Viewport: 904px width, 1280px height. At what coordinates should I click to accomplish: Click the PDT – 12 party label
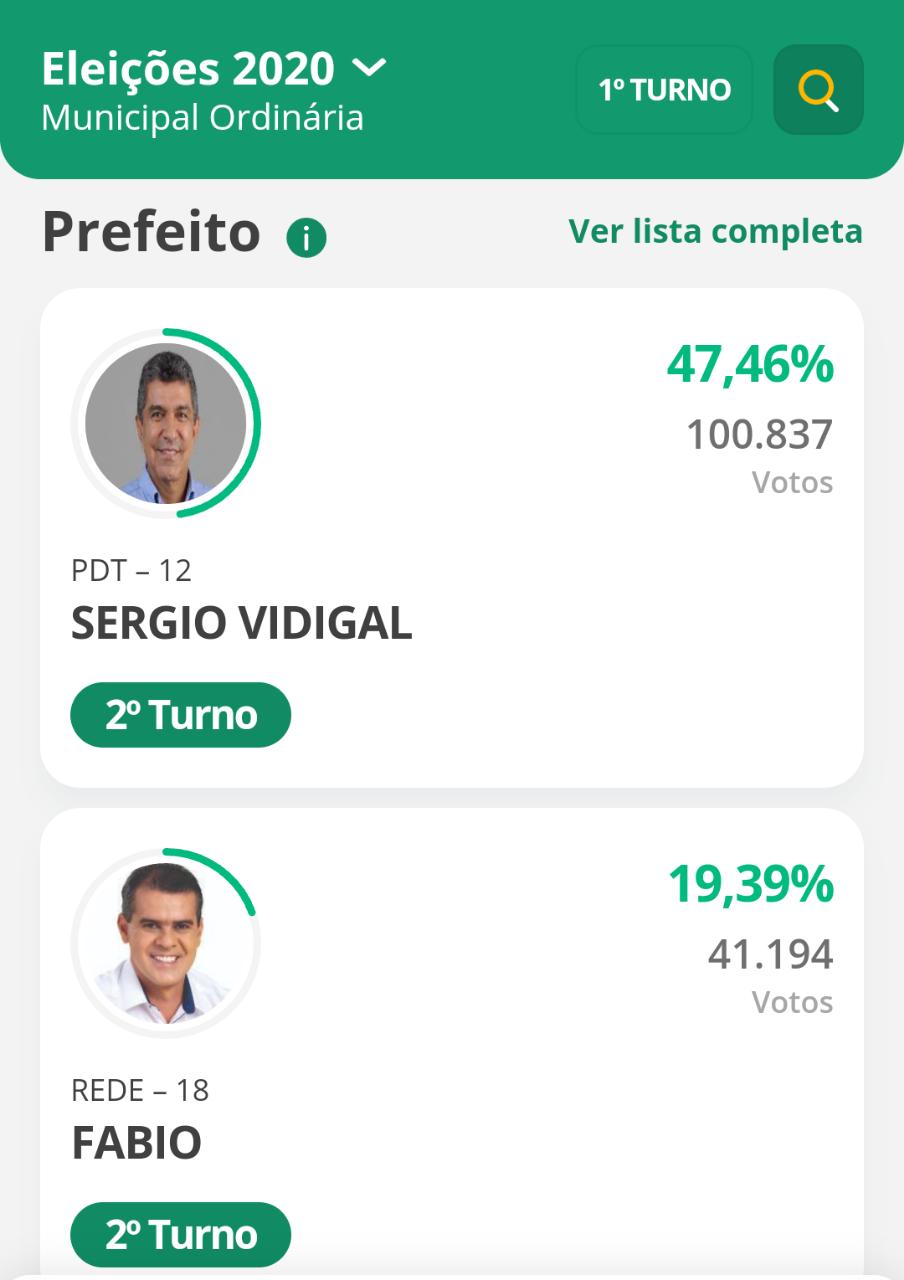coord(131,571)
